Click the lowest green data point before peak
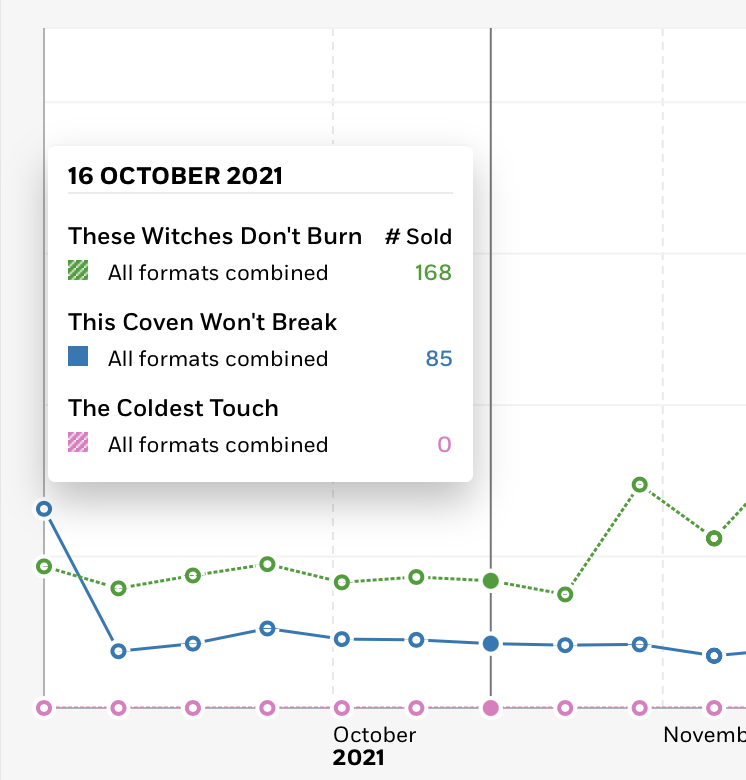 click(x=565, y=594)
